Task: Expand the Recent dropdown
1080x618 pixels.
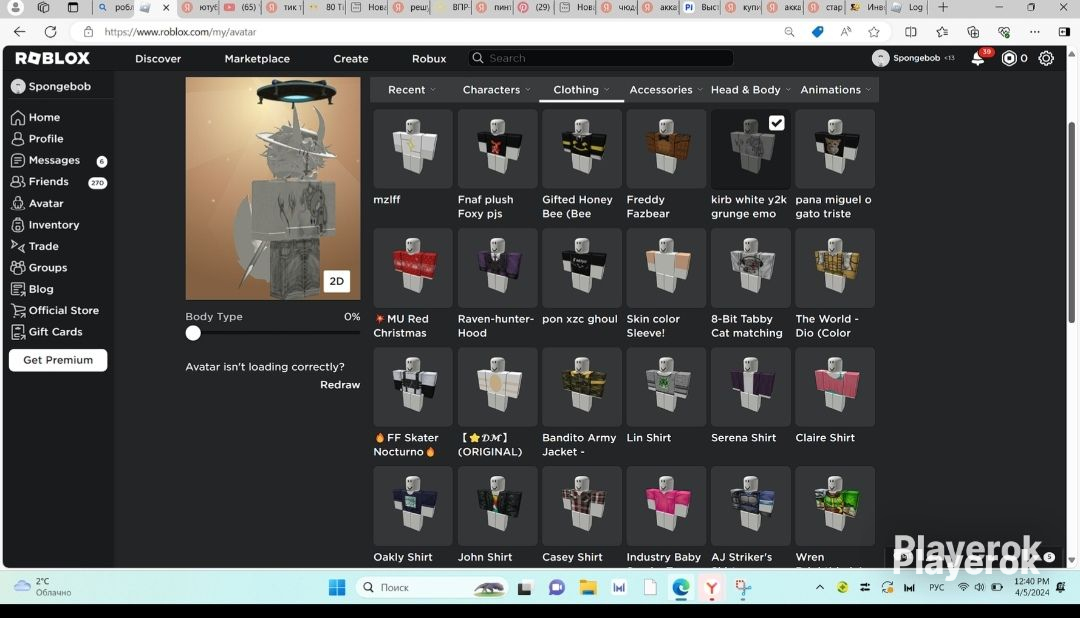Action: coord(411,90)
